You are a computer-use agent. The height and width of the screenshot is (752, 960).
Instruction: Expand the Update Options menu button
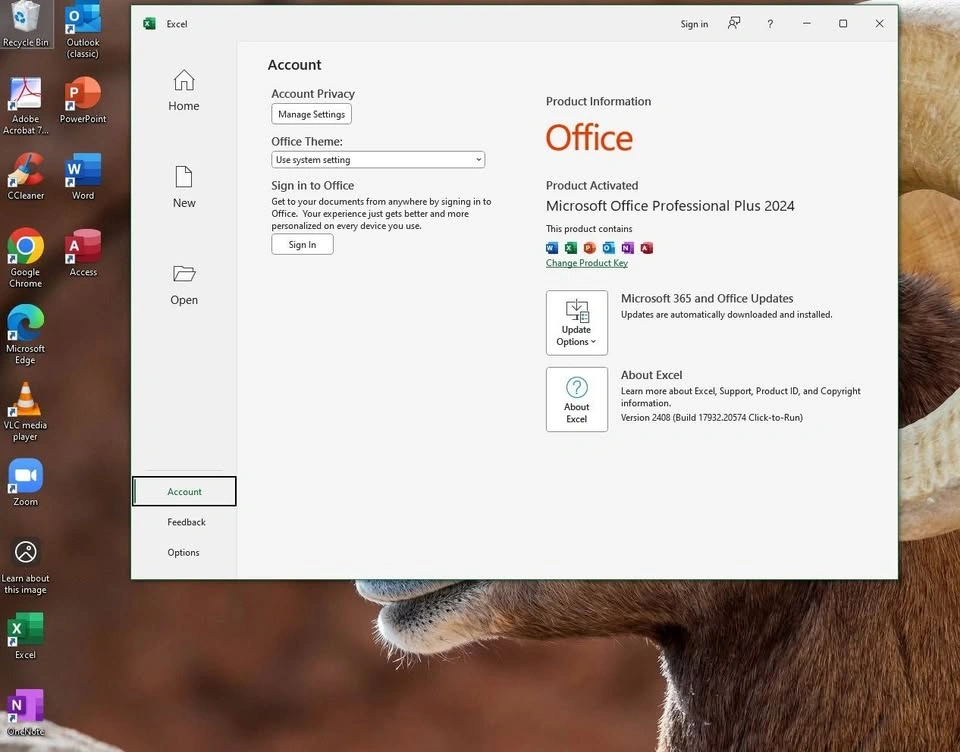(x=577, y=322)
